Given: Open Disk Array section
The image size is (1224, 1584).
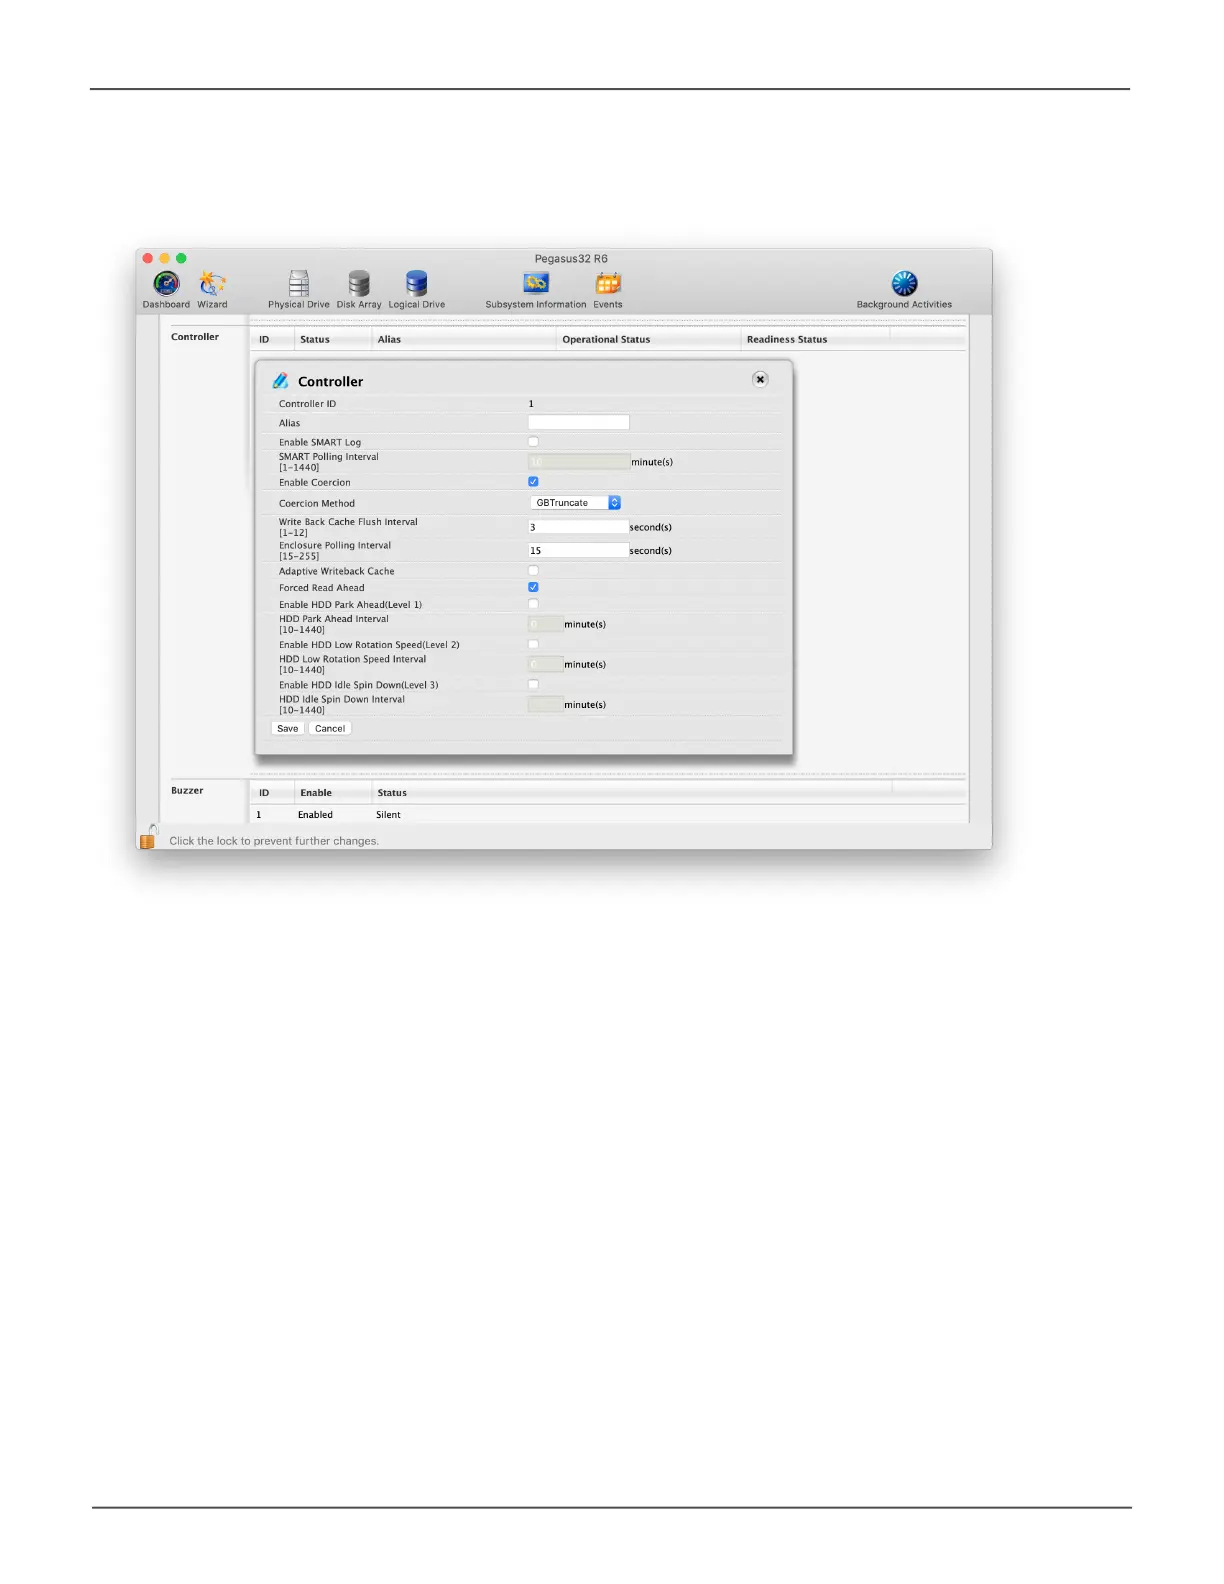Looking at the screenshot, I should tap(359, 290).
